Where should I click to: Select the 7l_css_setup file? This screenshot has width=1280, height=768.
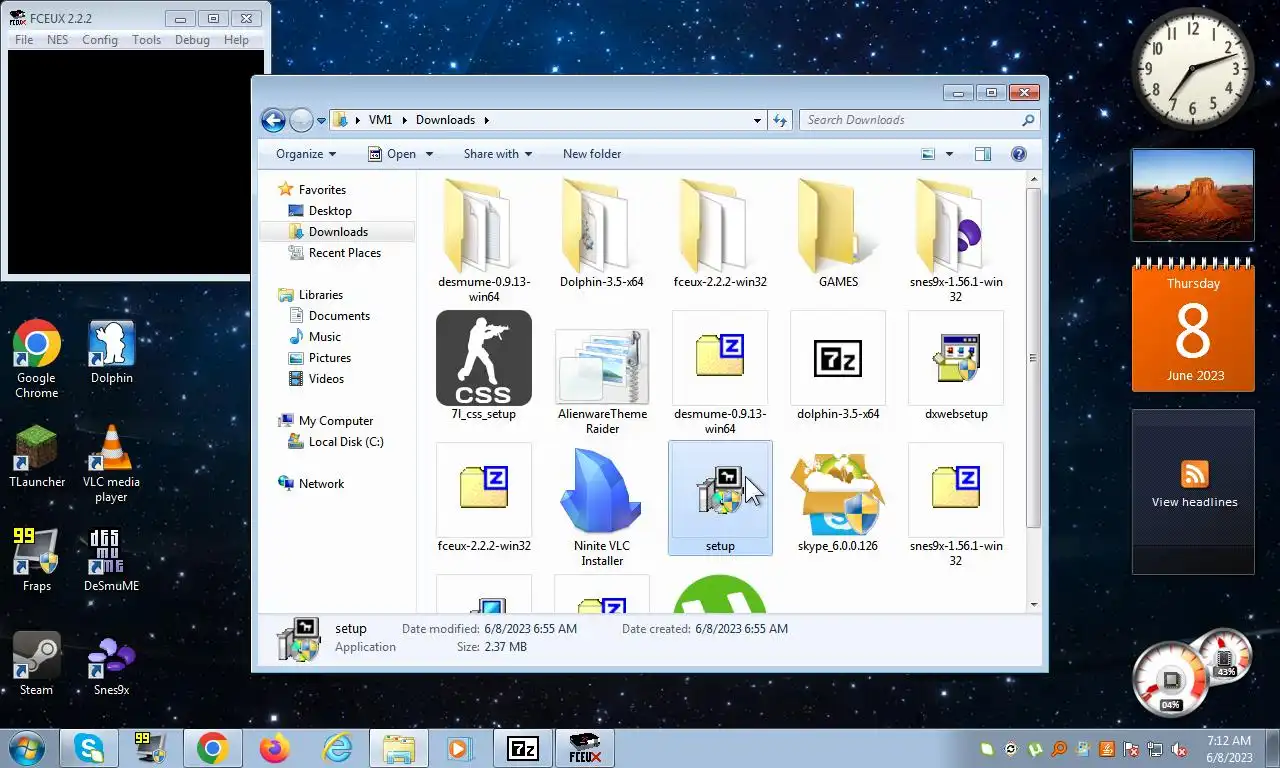[484, 365]
